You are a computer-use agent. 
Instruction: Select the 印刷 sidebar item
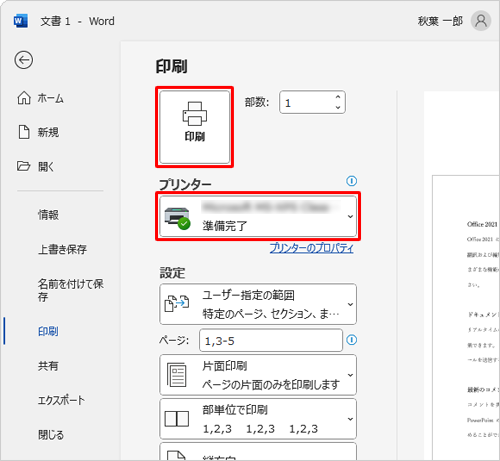[x=48, y=331]
